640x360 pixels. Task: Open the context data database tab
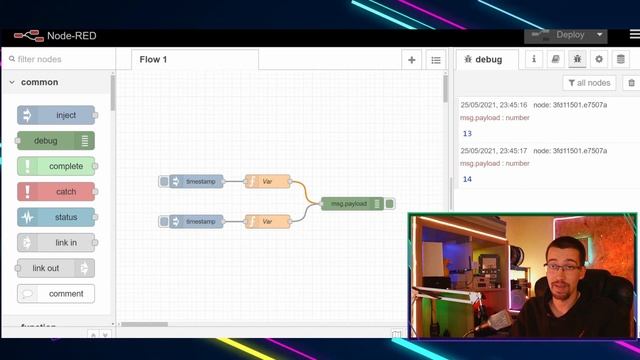pyautogui.click(x=620, y=59)
